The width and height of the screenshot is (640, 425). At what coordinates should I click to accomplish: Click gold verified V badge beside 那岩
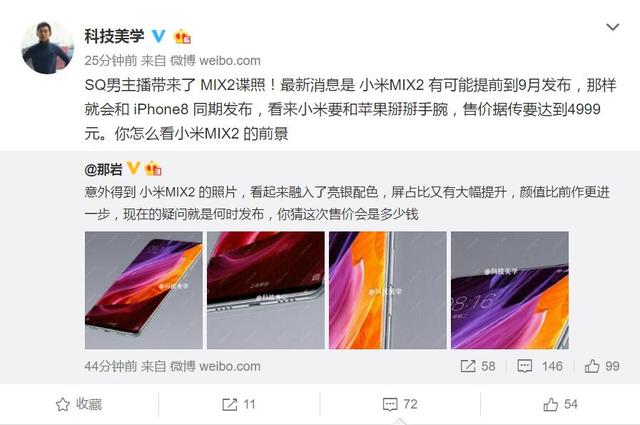[x=133, y=168]
